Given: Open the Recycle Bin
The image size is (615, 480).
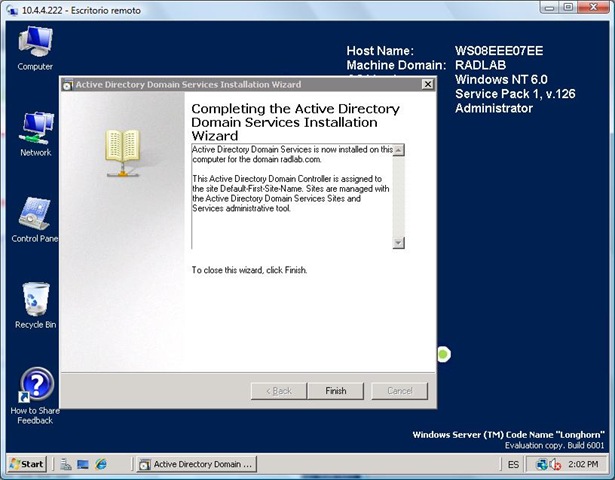Looking at the screenshot, I should click(x=36, y=302).
